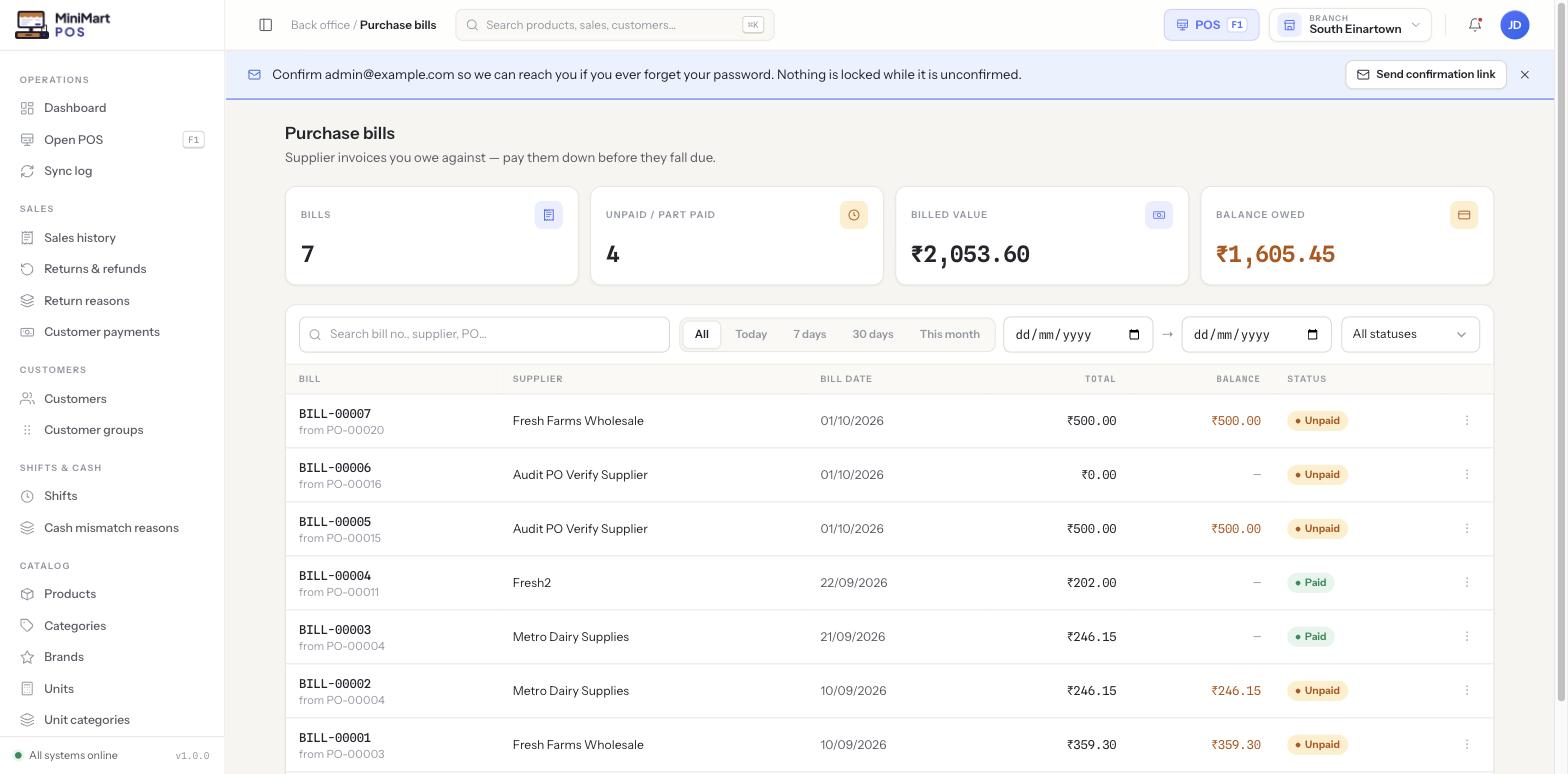This screenshot has height=774, width=1568.
Task: Open the All statuses dropdown
Action: click(1410, 335)
